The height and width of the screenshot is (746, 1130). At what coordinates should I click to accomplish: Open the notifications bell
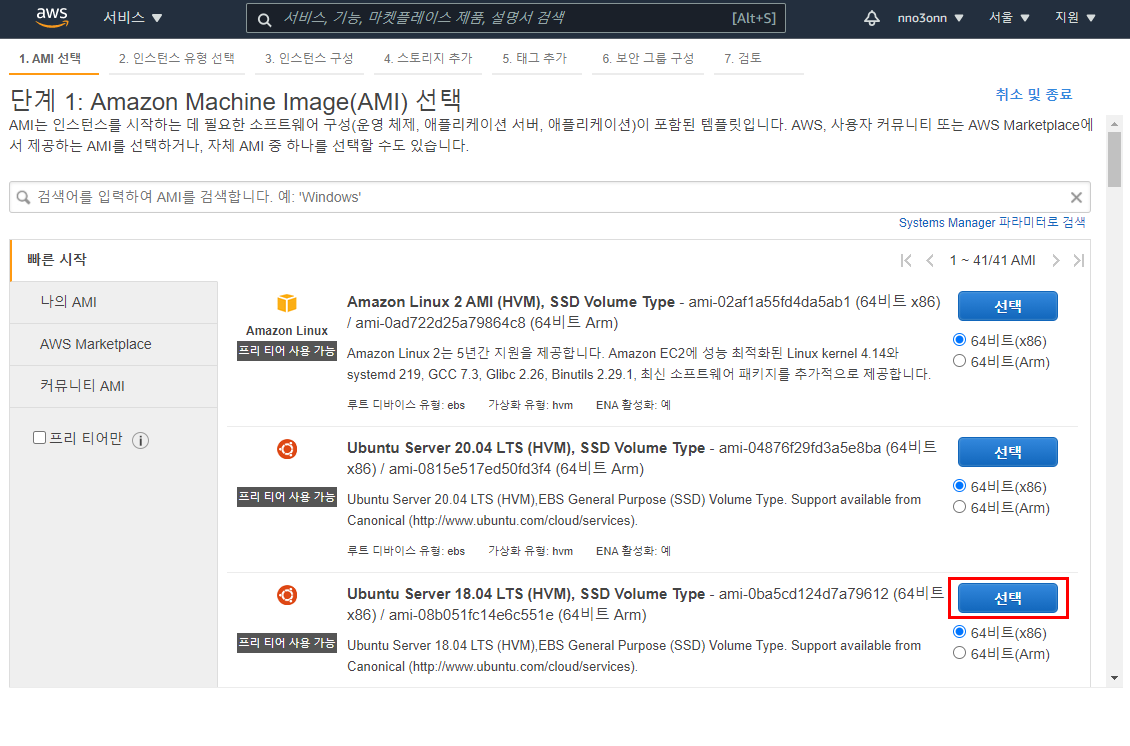[871, 18]
